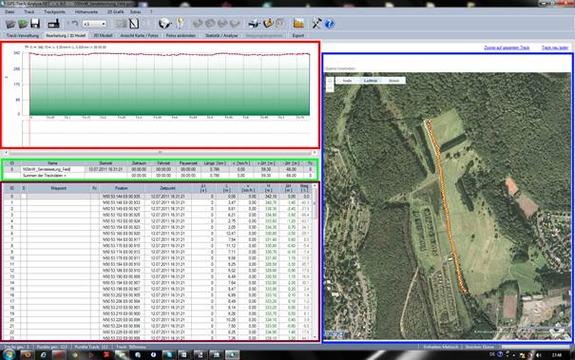
Task: Open the zoom factor dropdown in toolbar
Action: pos(94,24)
